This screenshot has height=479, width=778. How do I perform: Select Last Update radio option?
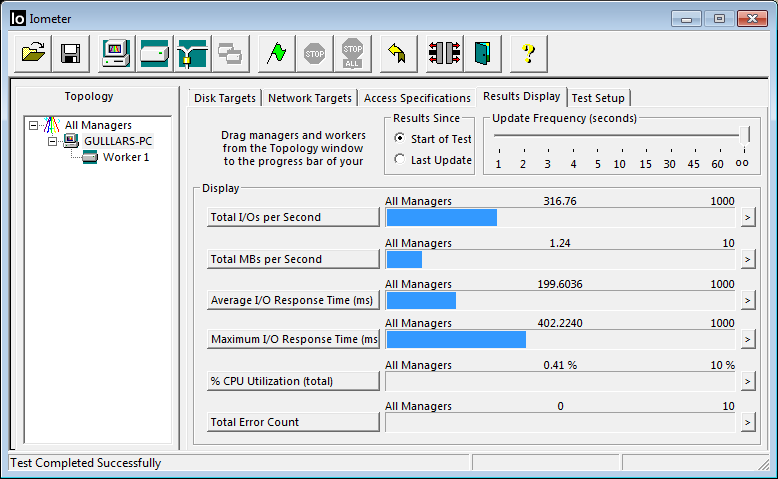399,159
